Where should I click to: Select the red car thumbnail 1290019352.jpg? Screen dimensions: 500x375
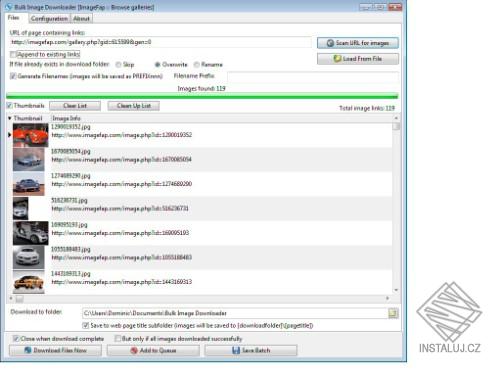(x=30, y=135)
